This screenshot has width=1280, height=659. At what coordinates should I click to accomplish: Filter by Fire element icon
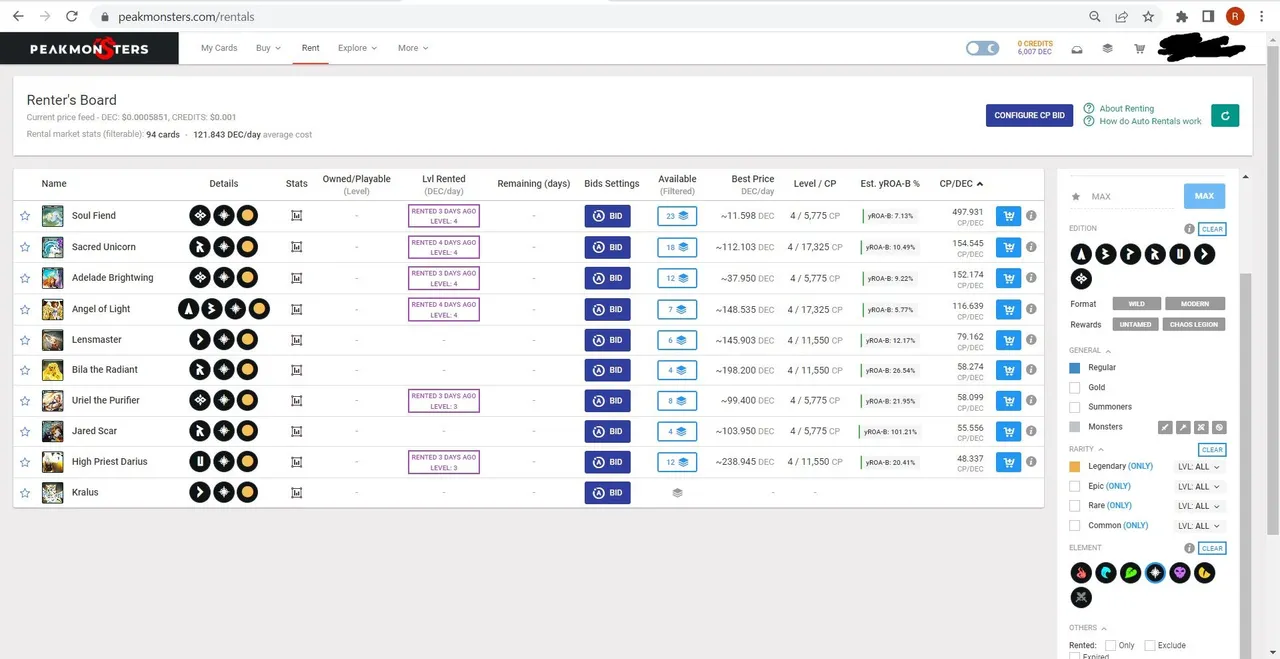(1081, 573)
